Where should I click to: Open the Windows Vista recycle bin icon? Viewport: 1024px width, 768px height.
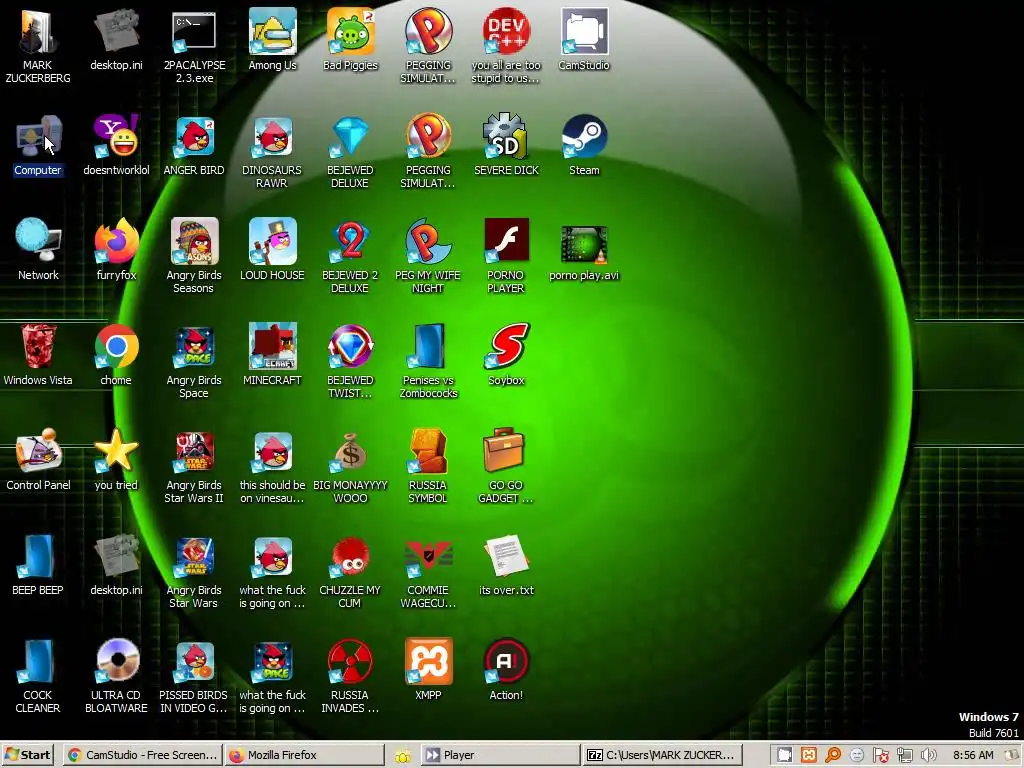tap(38, 355)
